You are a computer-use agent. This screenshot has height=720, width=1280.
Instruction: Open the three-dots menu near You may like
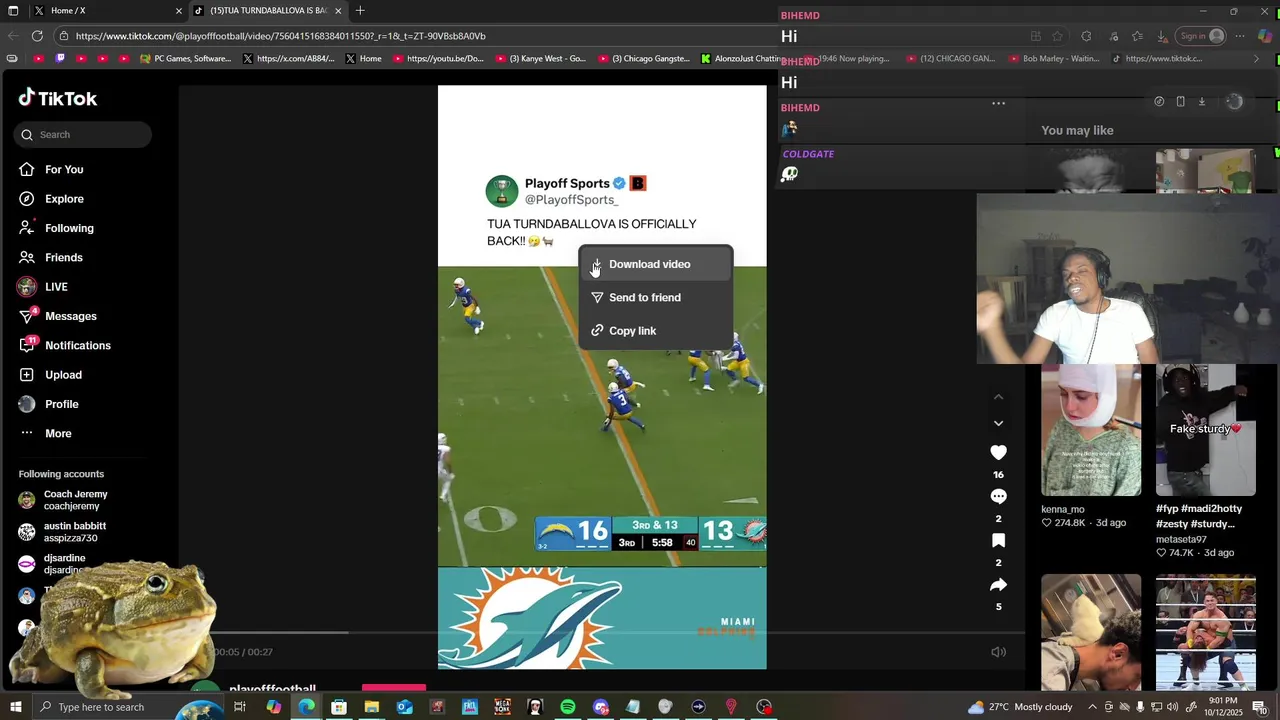(x=998, y=103)
